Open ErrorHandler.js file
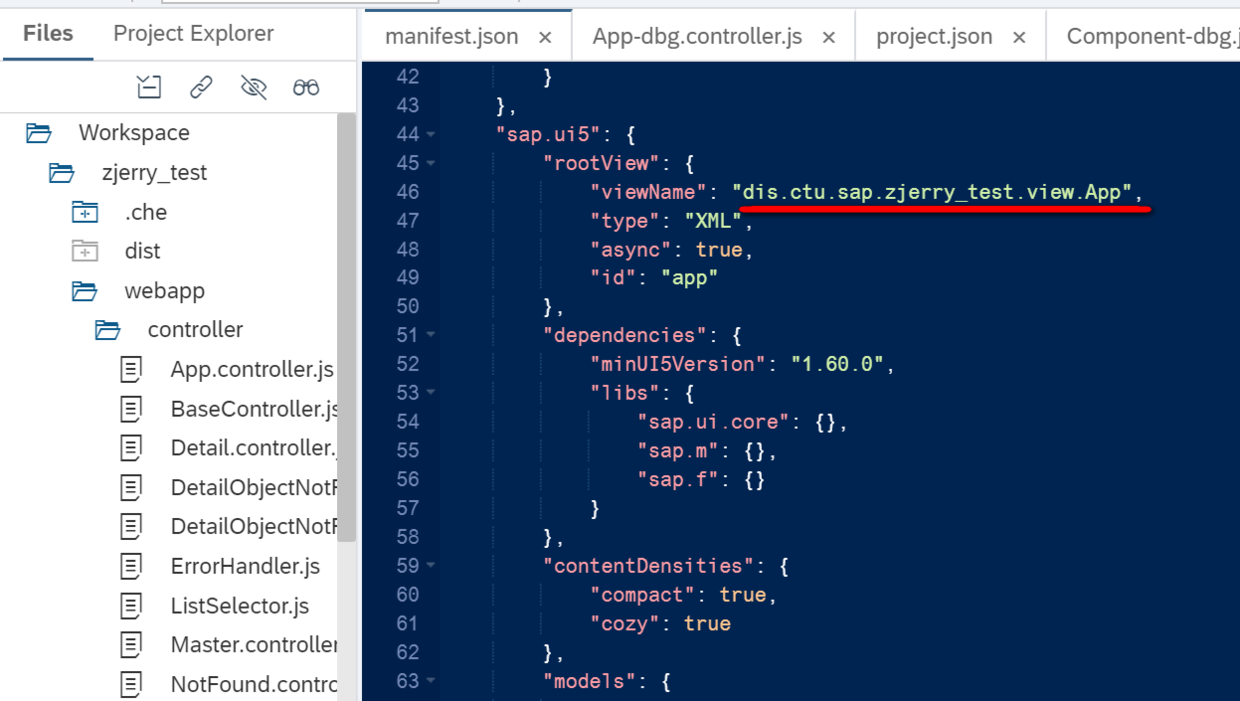1240x701 pixels. click(x=245, y=567)
